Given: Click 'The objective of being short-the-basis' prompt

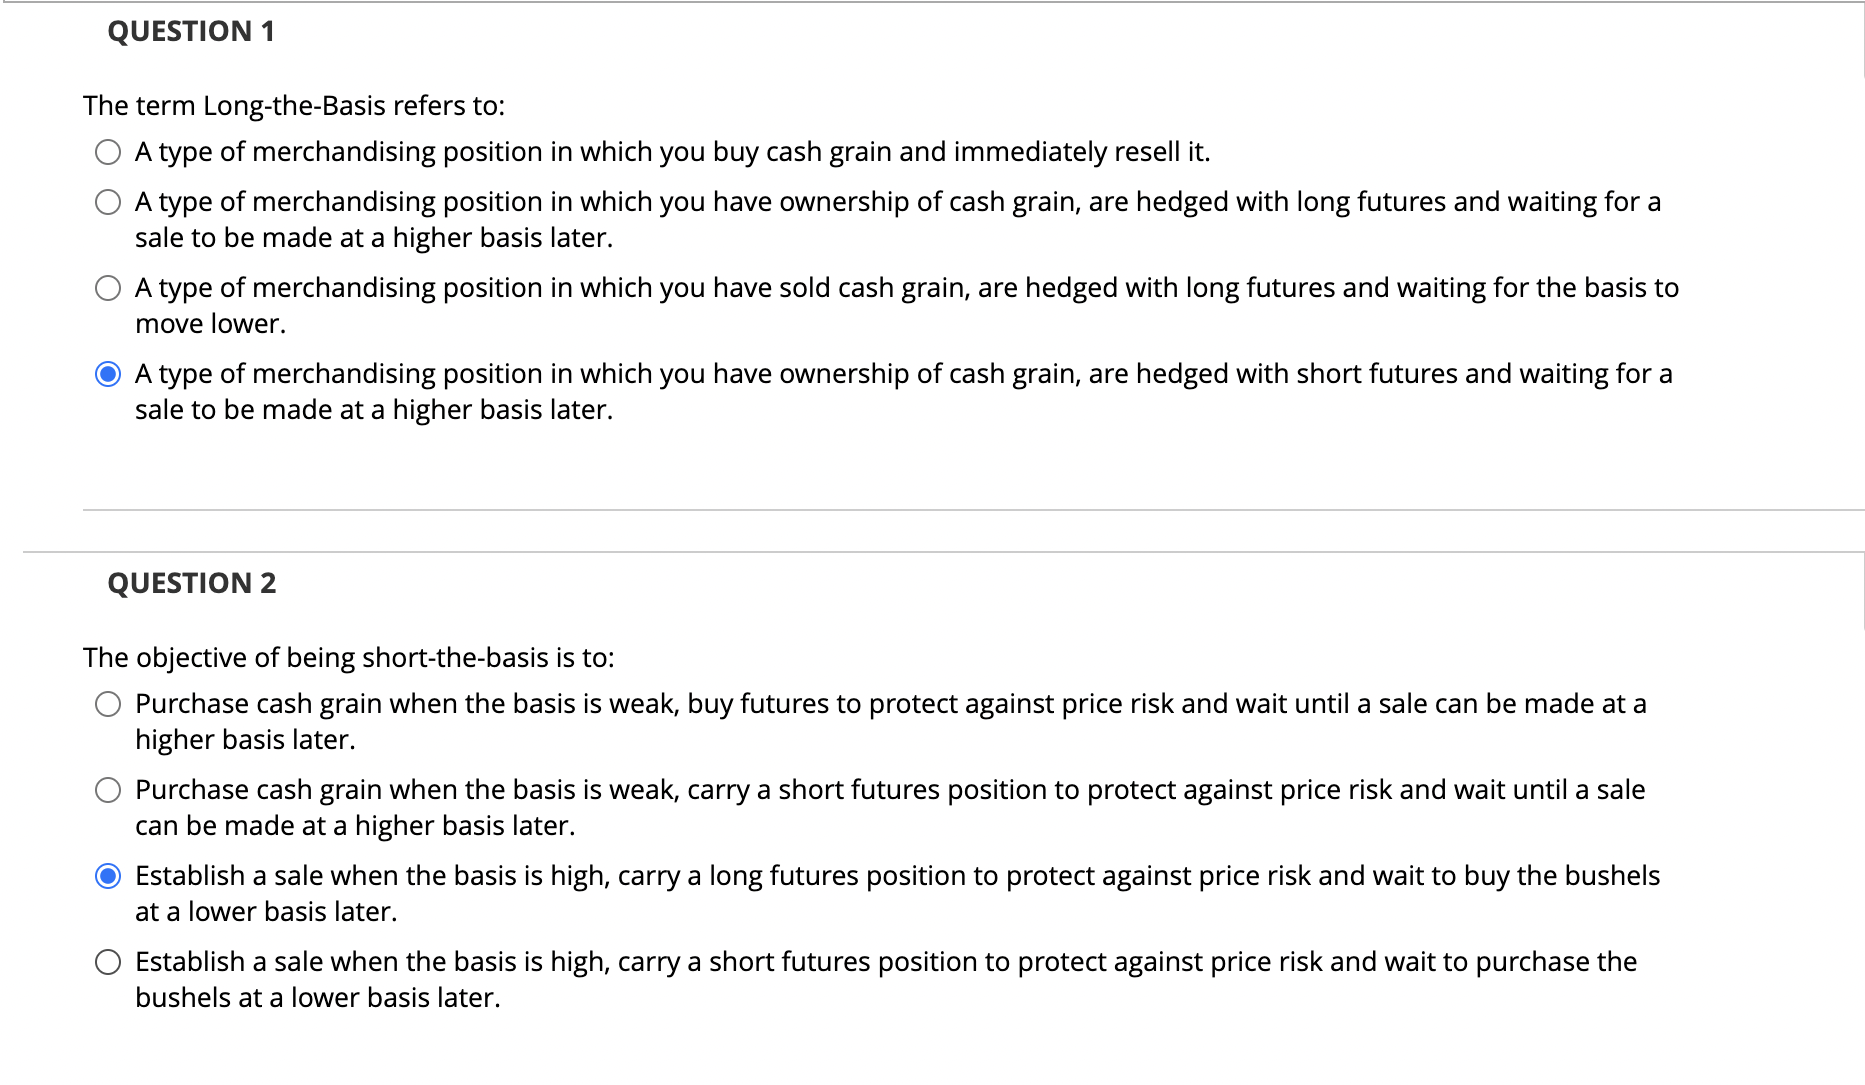Looking at the screenshot, I should [x=348, y=658].
